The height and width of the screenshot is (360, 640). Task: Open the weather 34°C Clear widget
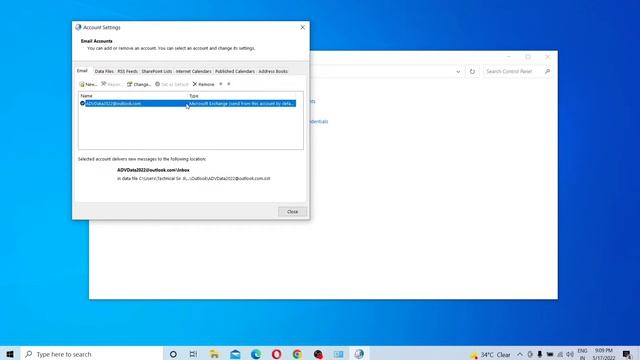coord(490,355)
